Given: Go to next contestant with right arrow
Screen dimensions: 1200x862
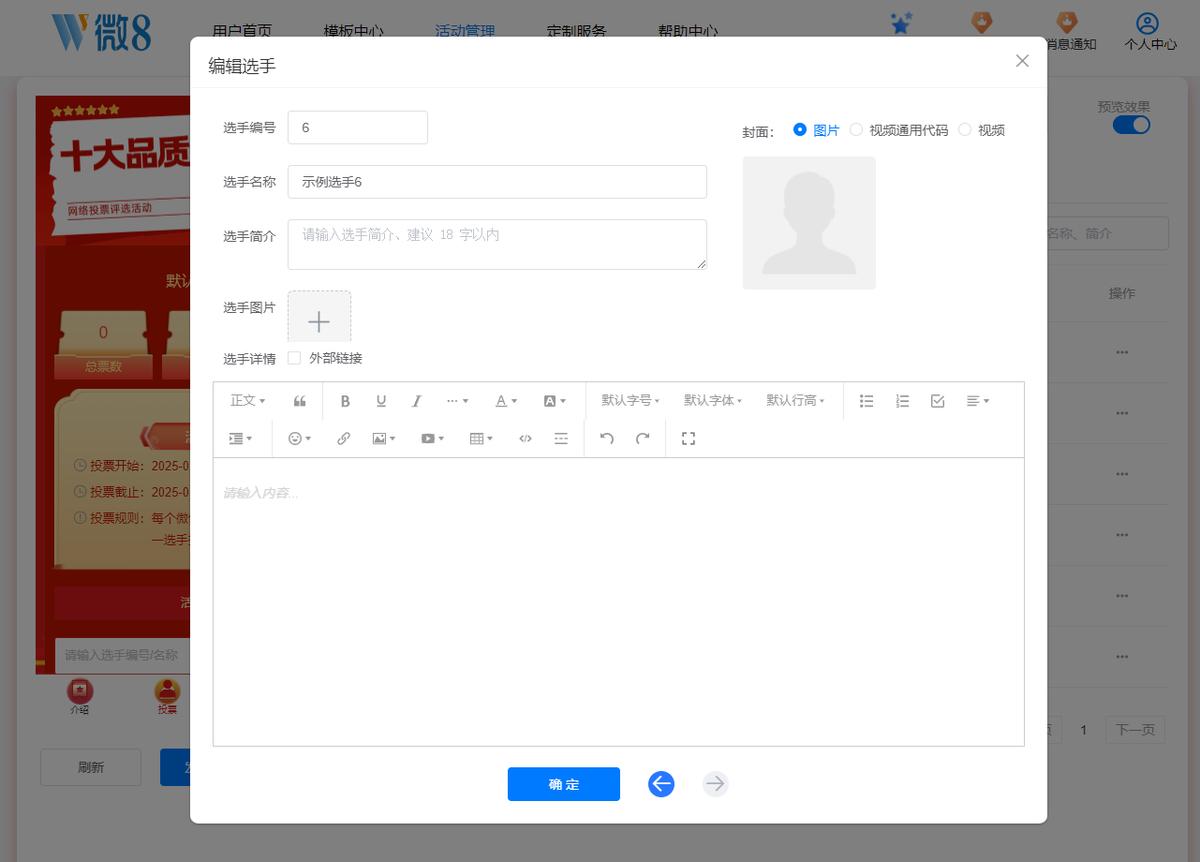Looking at the screenshot, I should point(715,784).
